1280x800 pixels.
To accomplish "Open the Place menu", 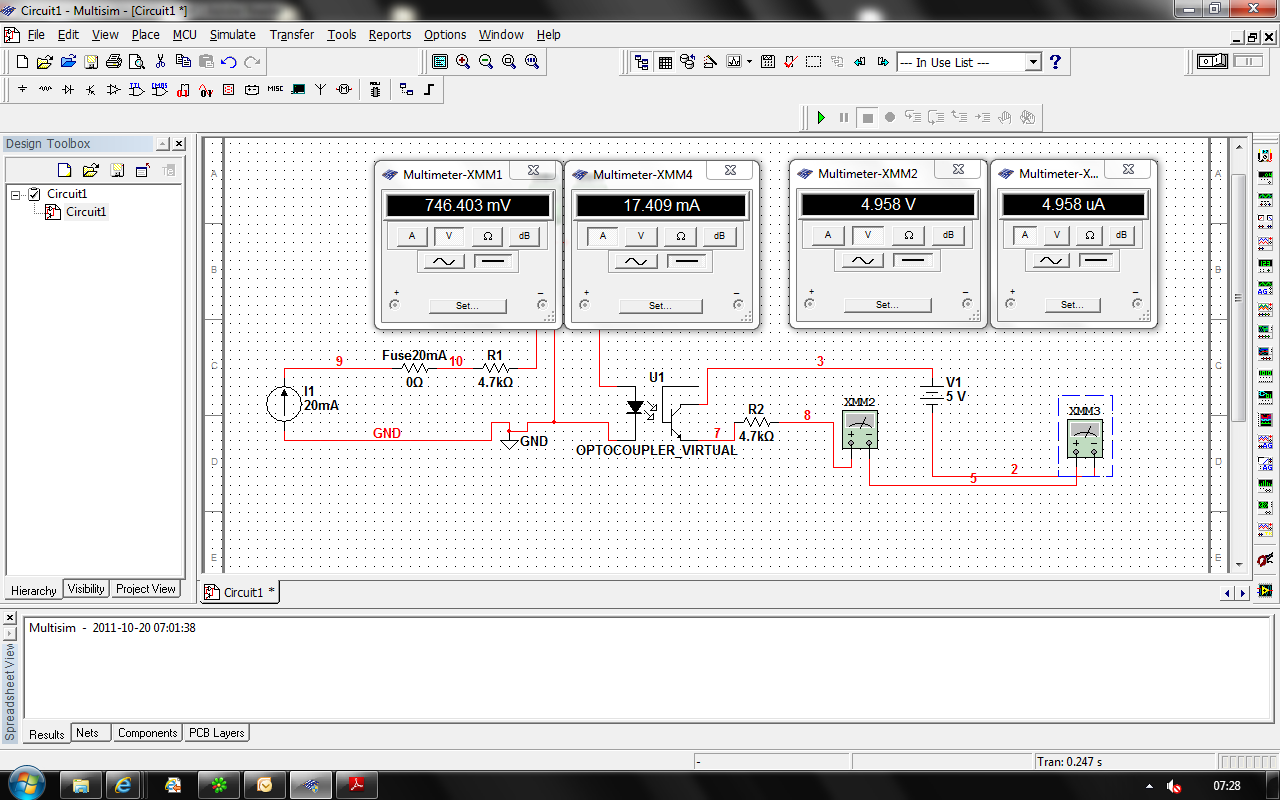I will pos(145,34).
